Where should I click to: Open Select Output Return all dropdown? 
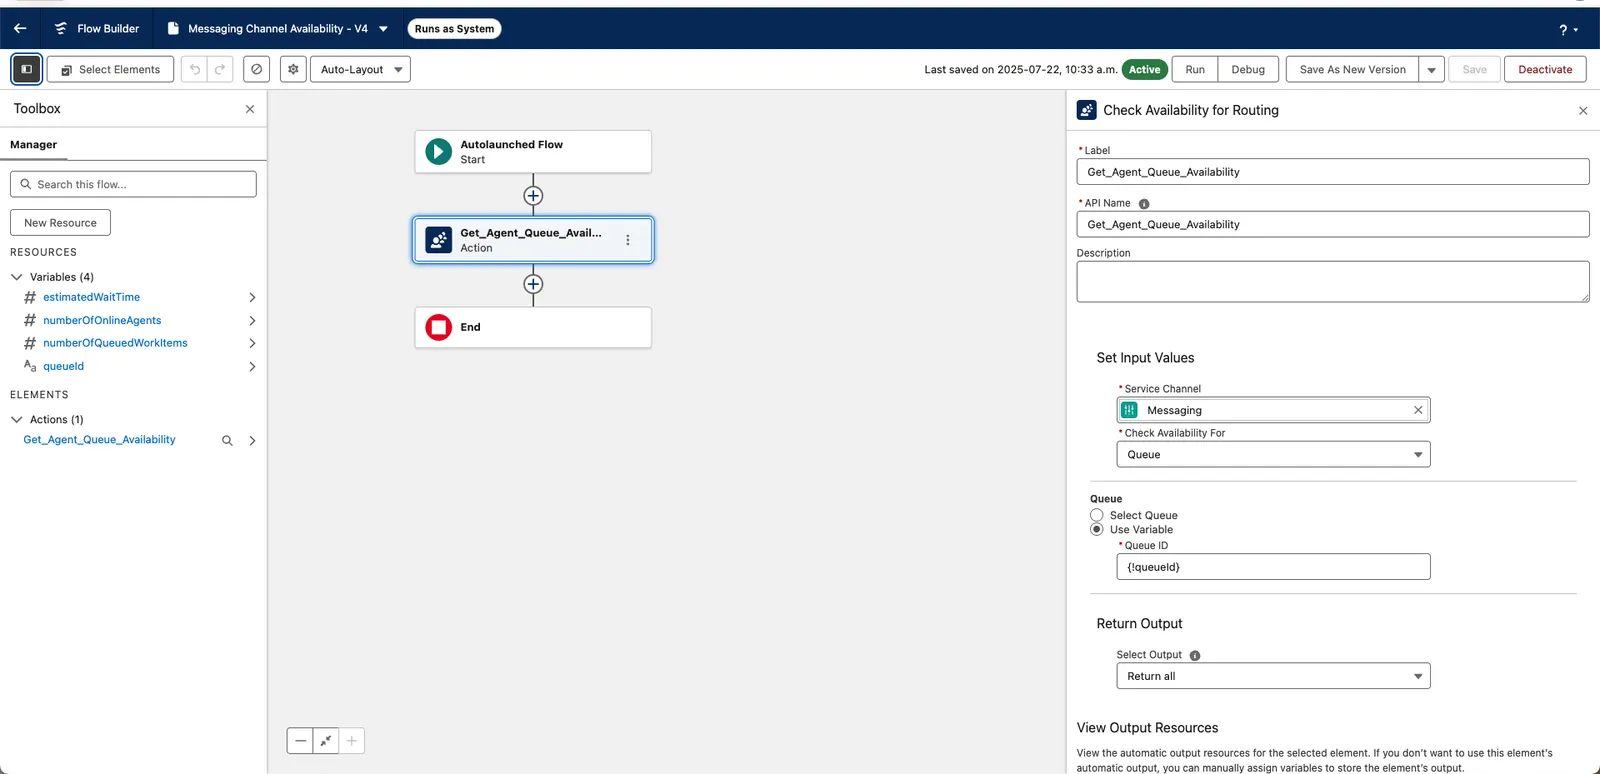(1273, 676)
